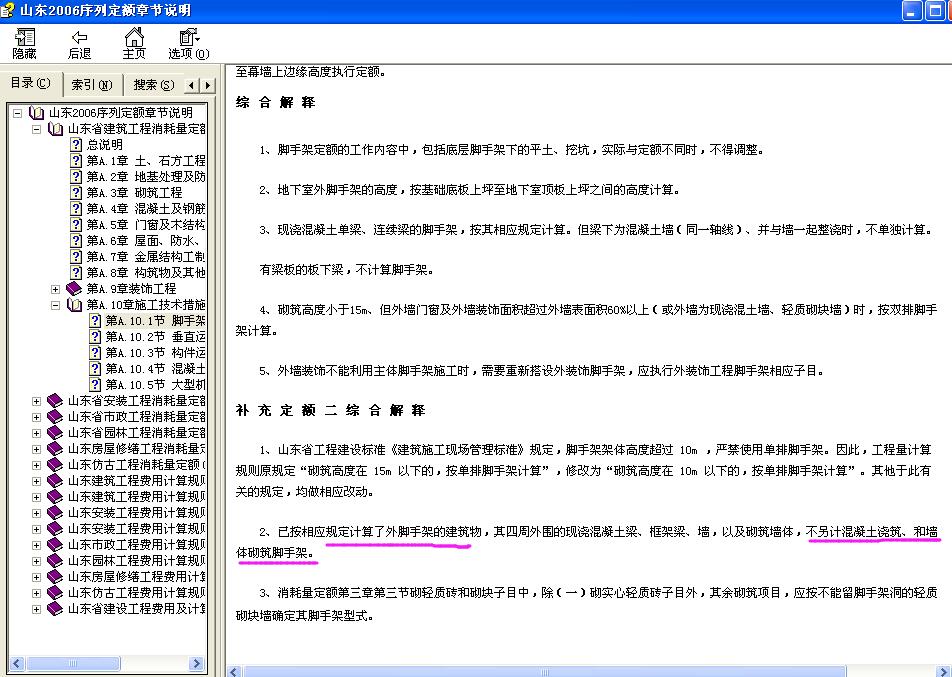Expand the 山东省安装工程消耗量定额 node
Screen dimensions: 952x677
point(36,401)
